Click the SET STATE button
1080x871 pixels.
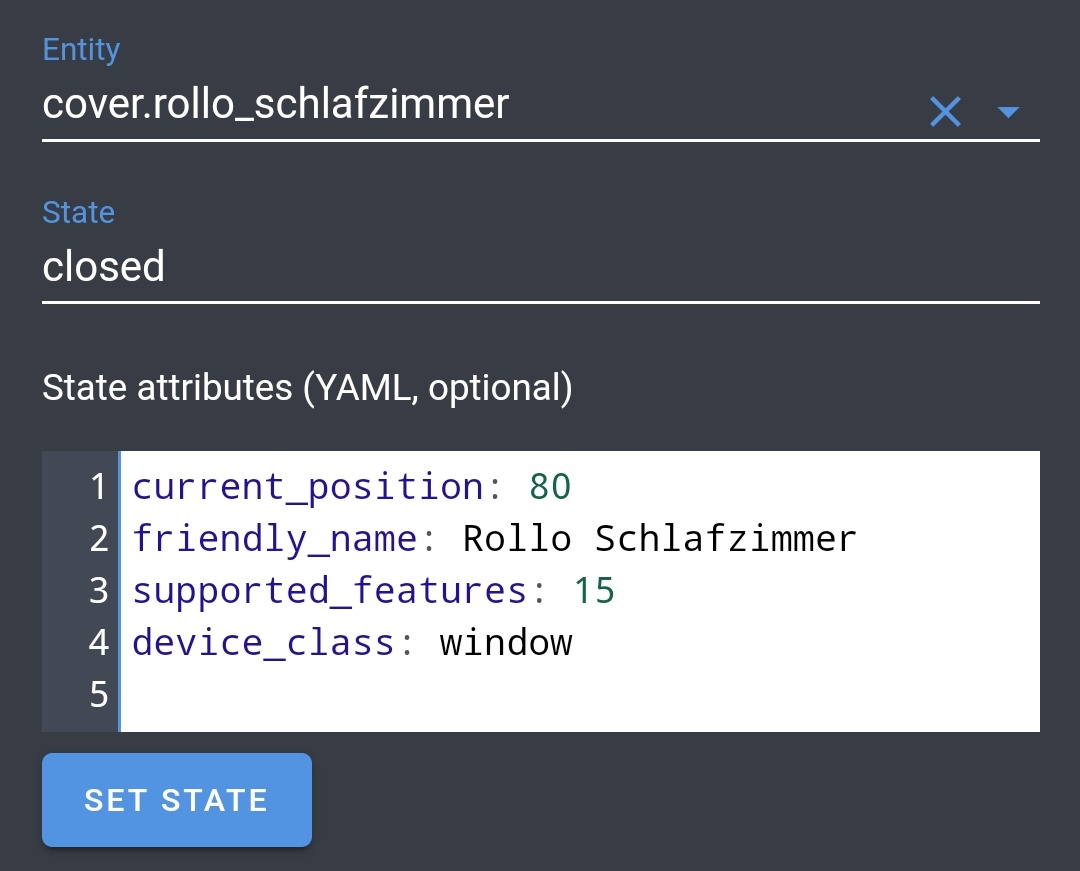coord(176,799)
